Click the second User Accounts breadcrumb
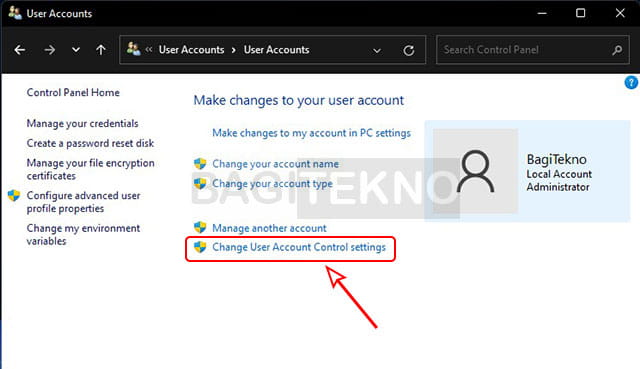640x369 pixels. point(276,50)
